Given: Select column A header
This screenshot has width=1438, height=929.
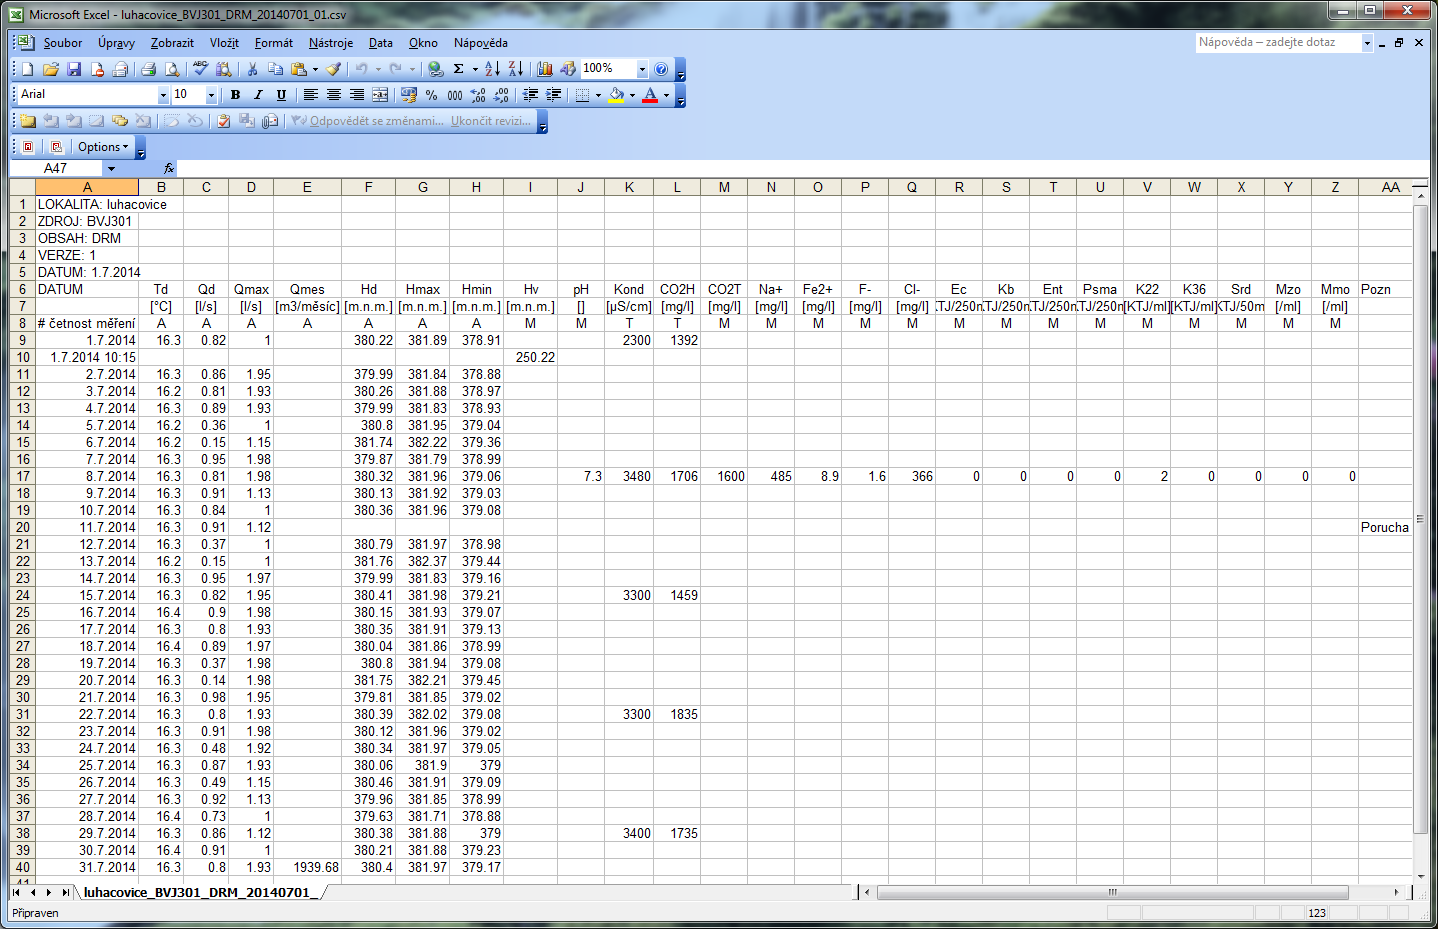Looking at the screenshot, I should tap(87, 187).
